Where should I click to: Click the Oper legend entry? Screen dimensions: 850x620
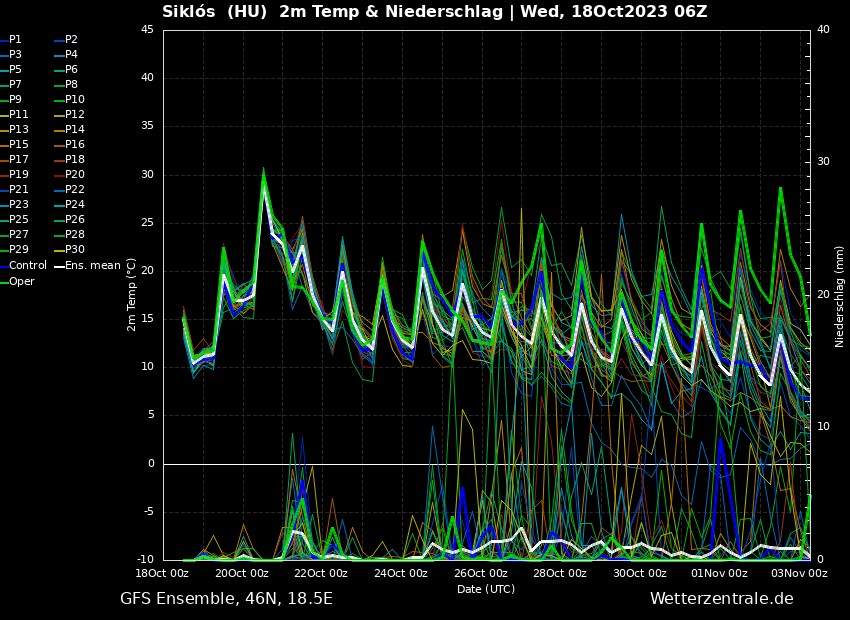click(x=22, y=282)
